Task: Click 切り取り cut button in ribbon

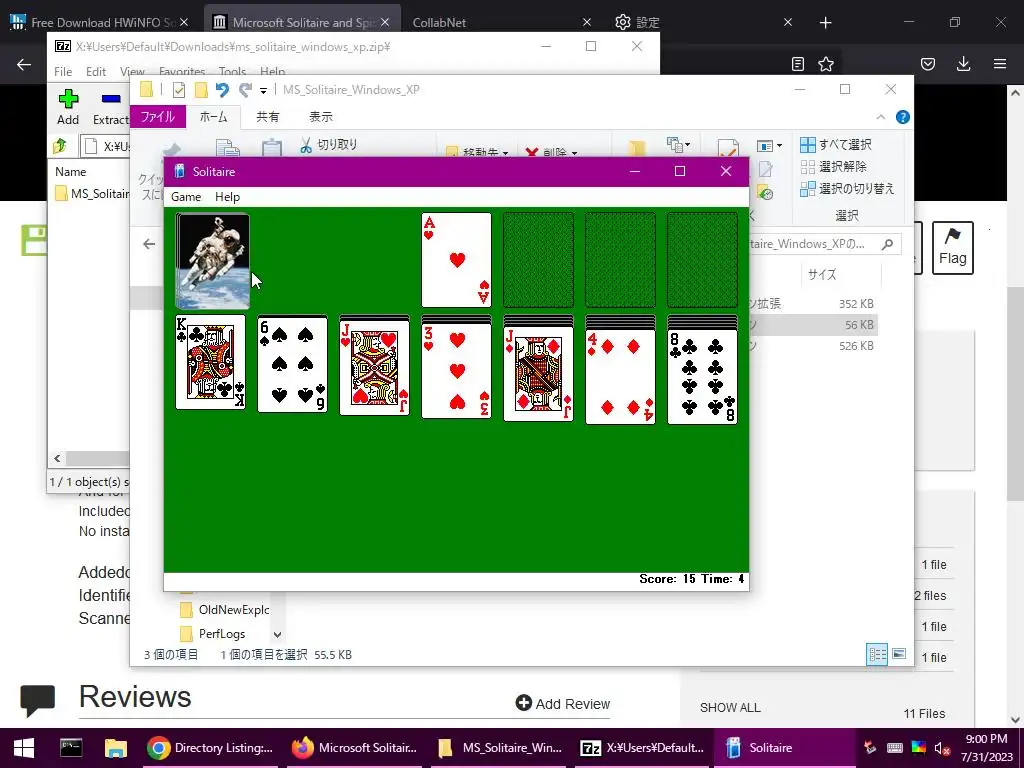Action: coord(328,144)
